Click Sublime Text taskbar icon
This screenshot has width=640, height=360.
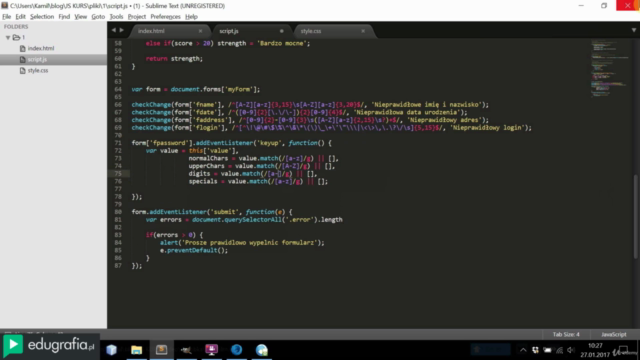(x=161, y=350)
